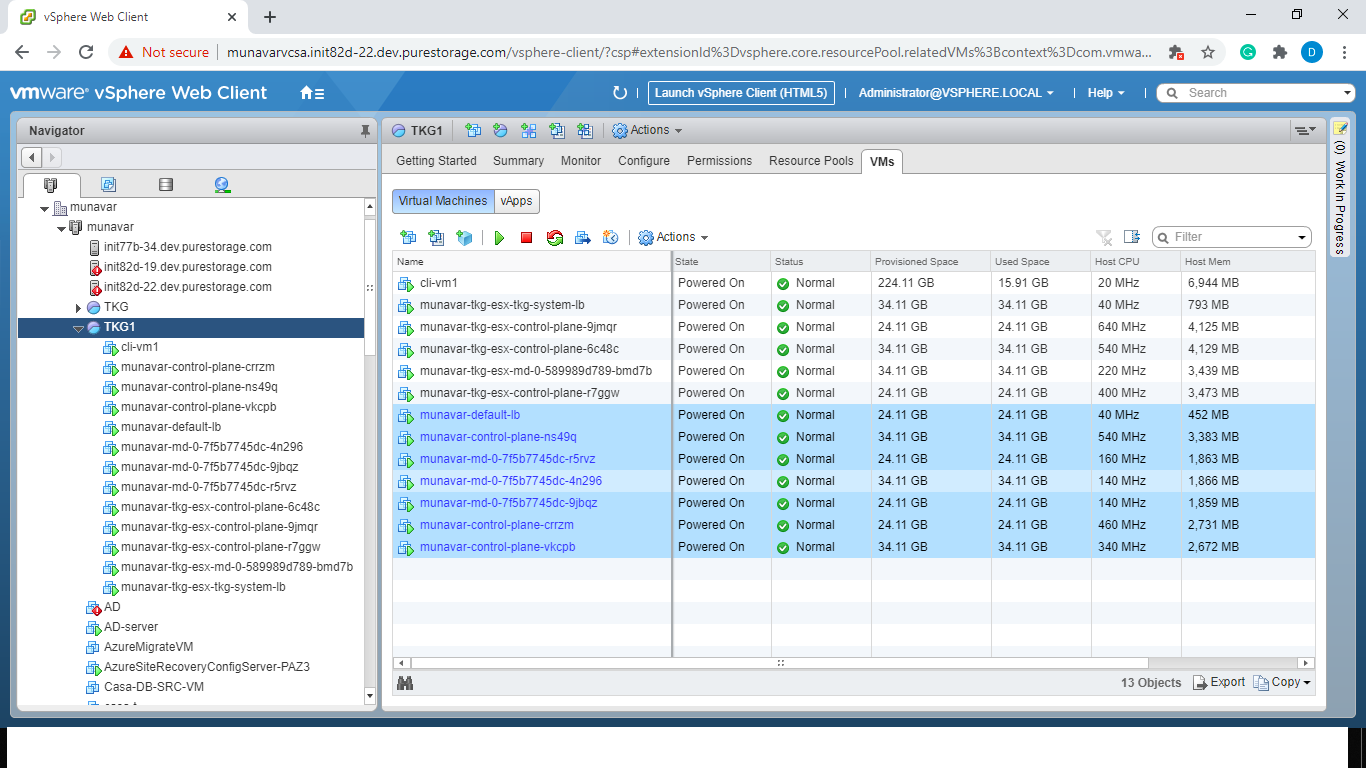
Task: Select cli-vm1 row in VM table
Action: point(853,283)
